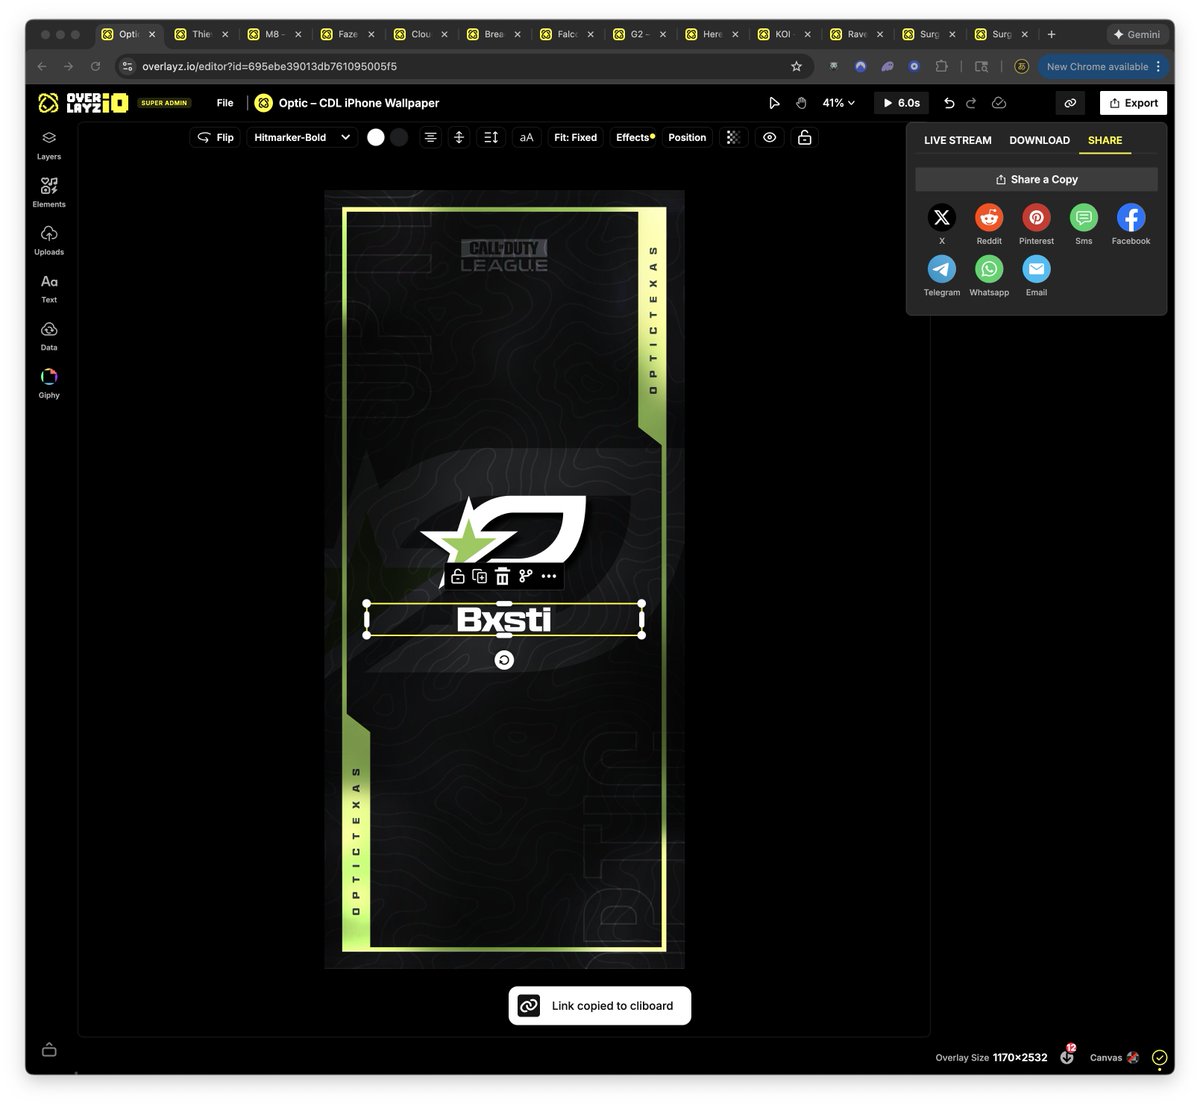Duplicate the selected Bxsti text element

tap(480, 576)
